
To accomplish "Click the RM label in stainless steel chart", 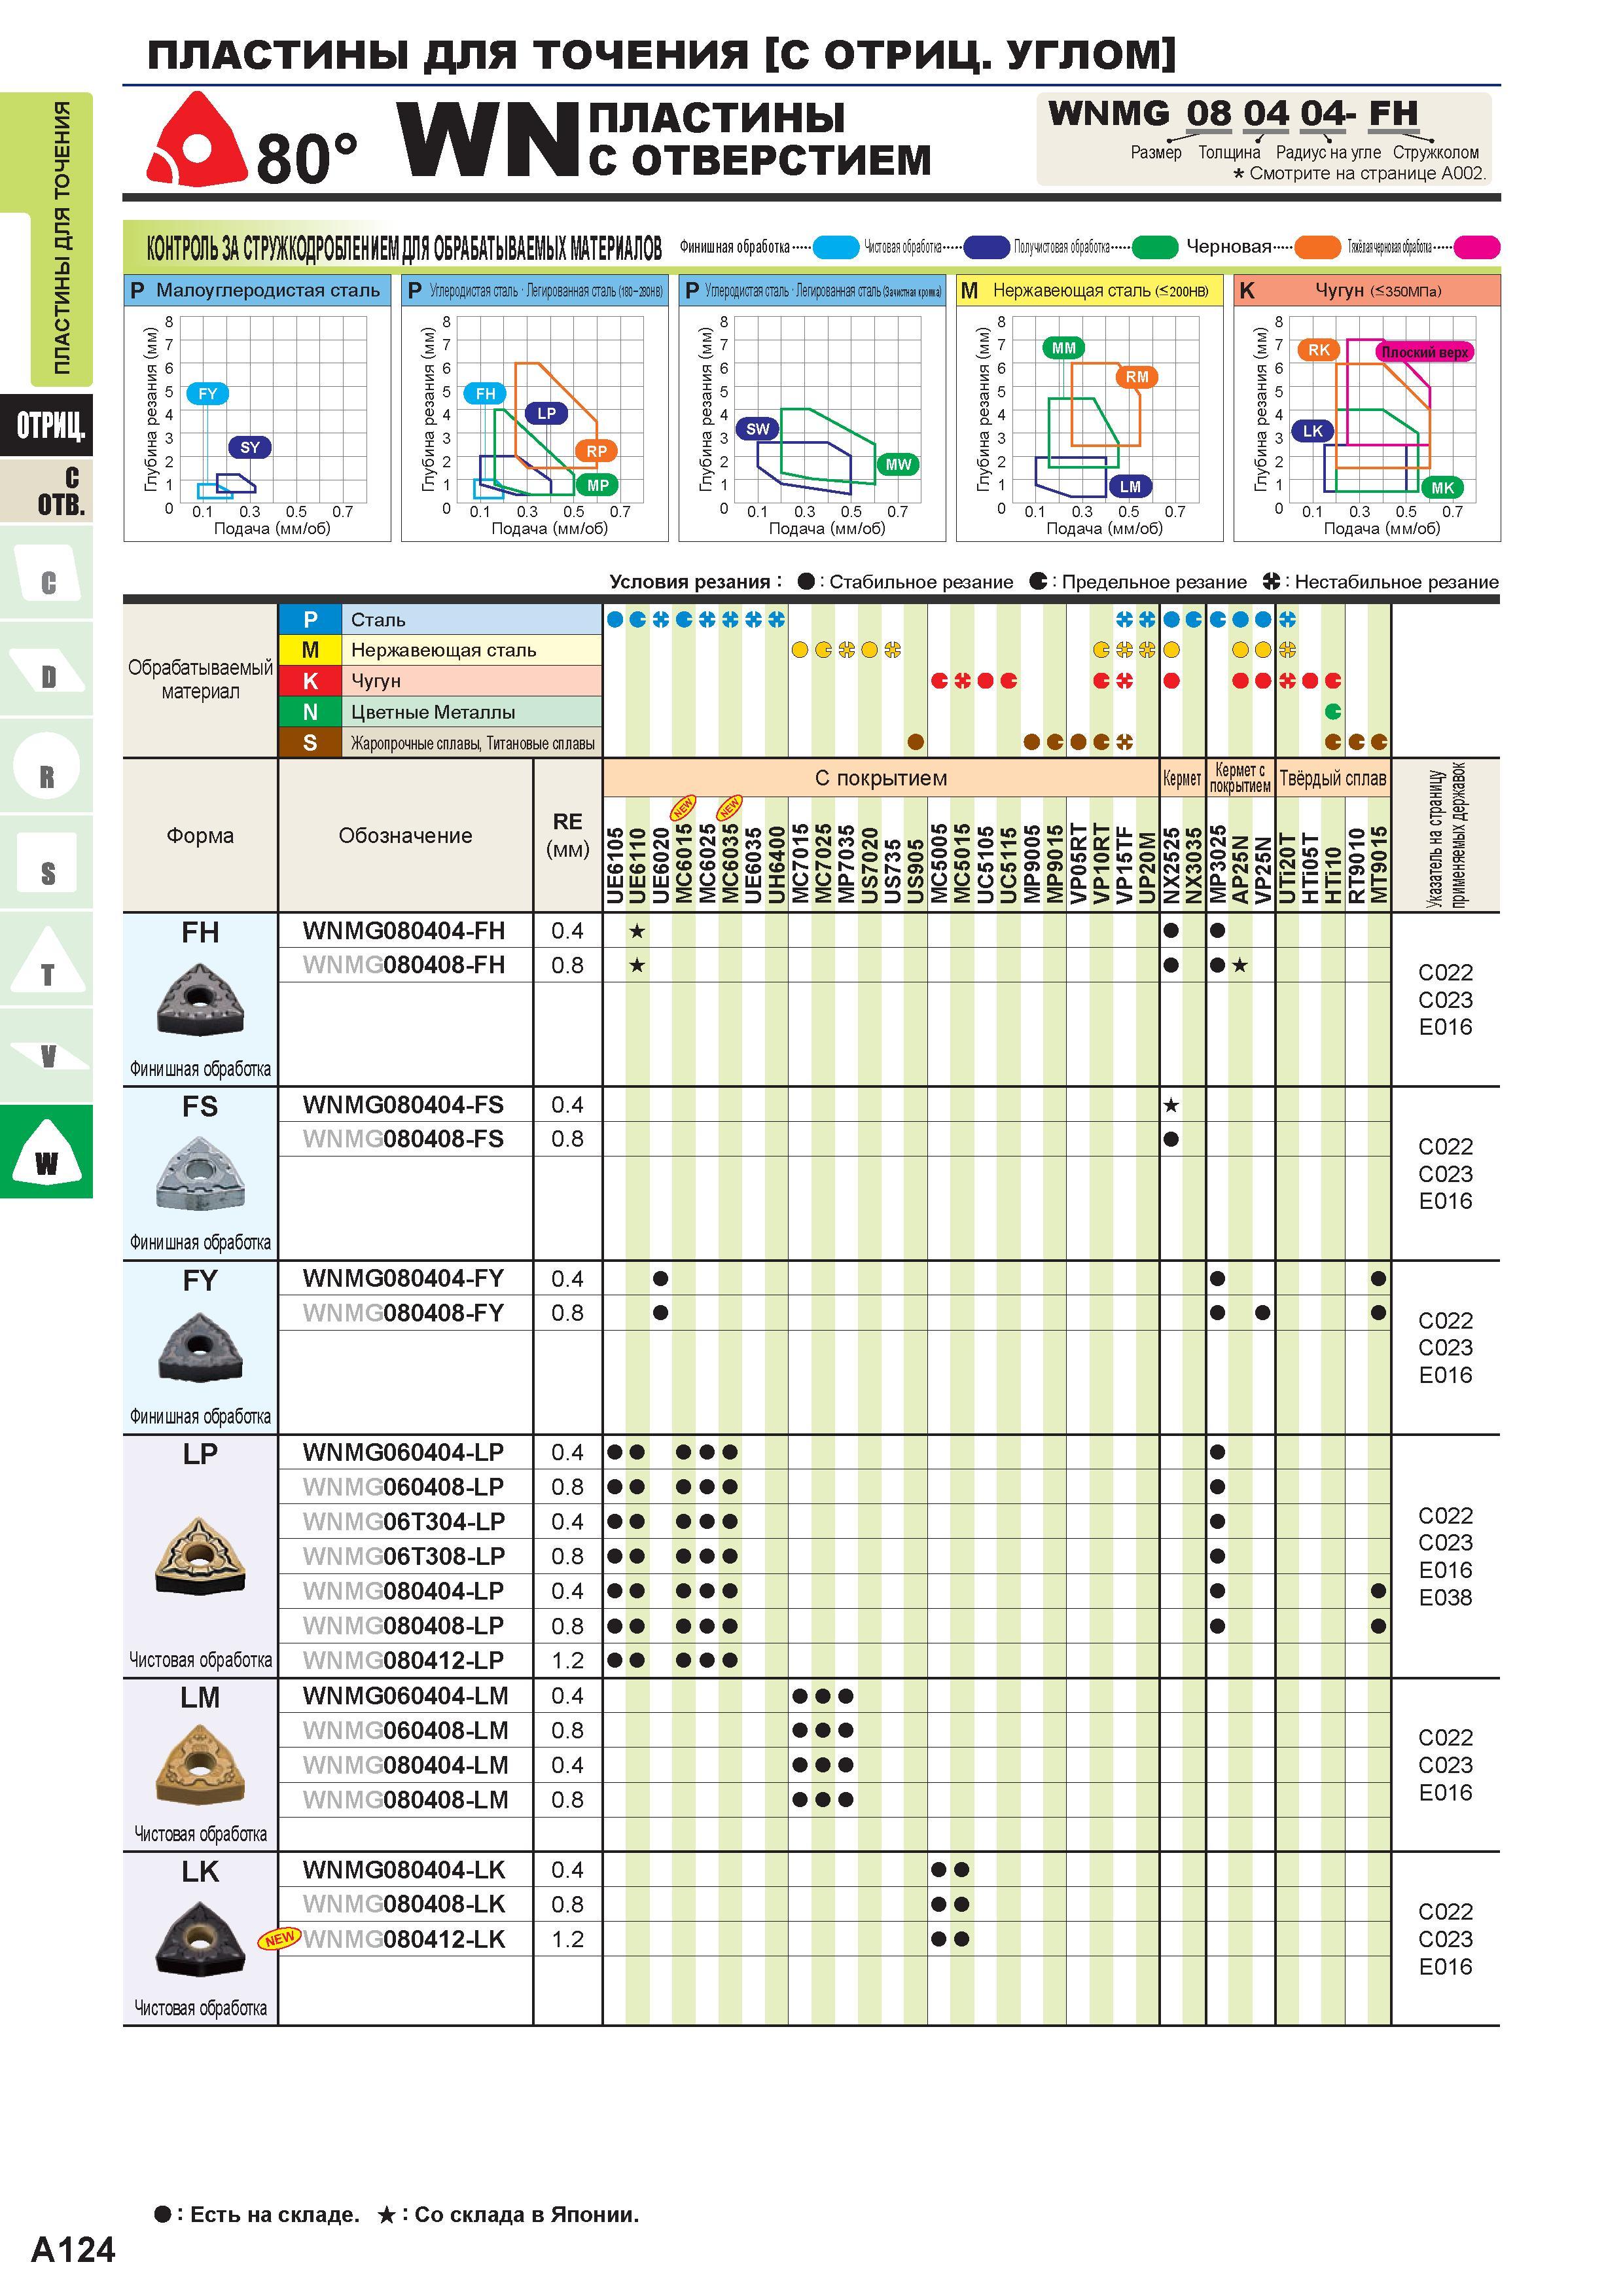I will click(x=1137, y=377).
